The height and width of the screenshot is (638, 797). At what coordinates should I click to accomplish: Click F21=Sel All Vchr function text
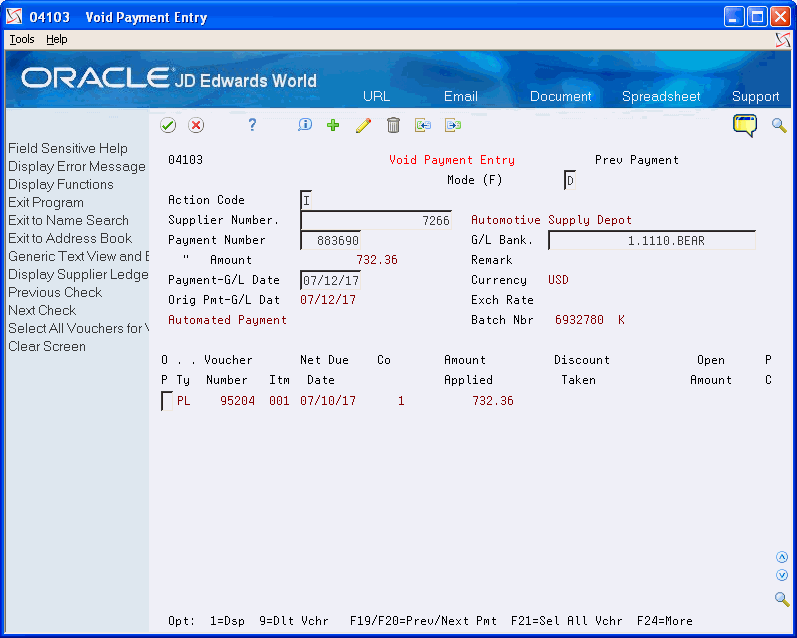(x=566, y=621)
